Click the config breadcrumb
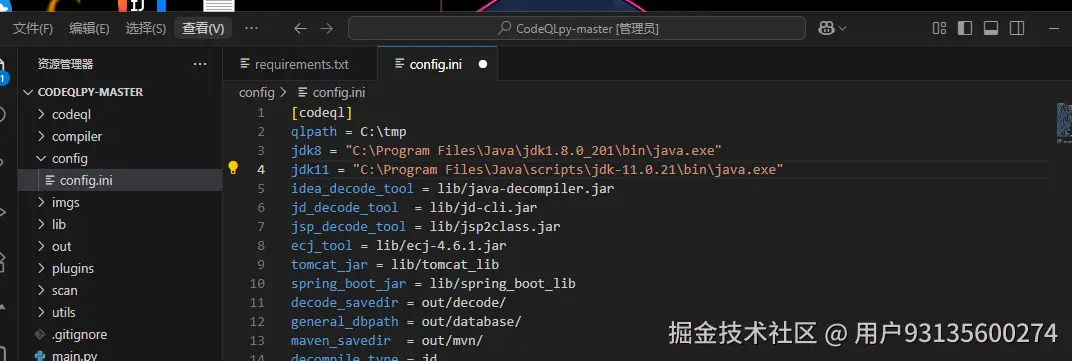Image resolution: width=1072 pixels, height=361 pixels. pos(256,92)
